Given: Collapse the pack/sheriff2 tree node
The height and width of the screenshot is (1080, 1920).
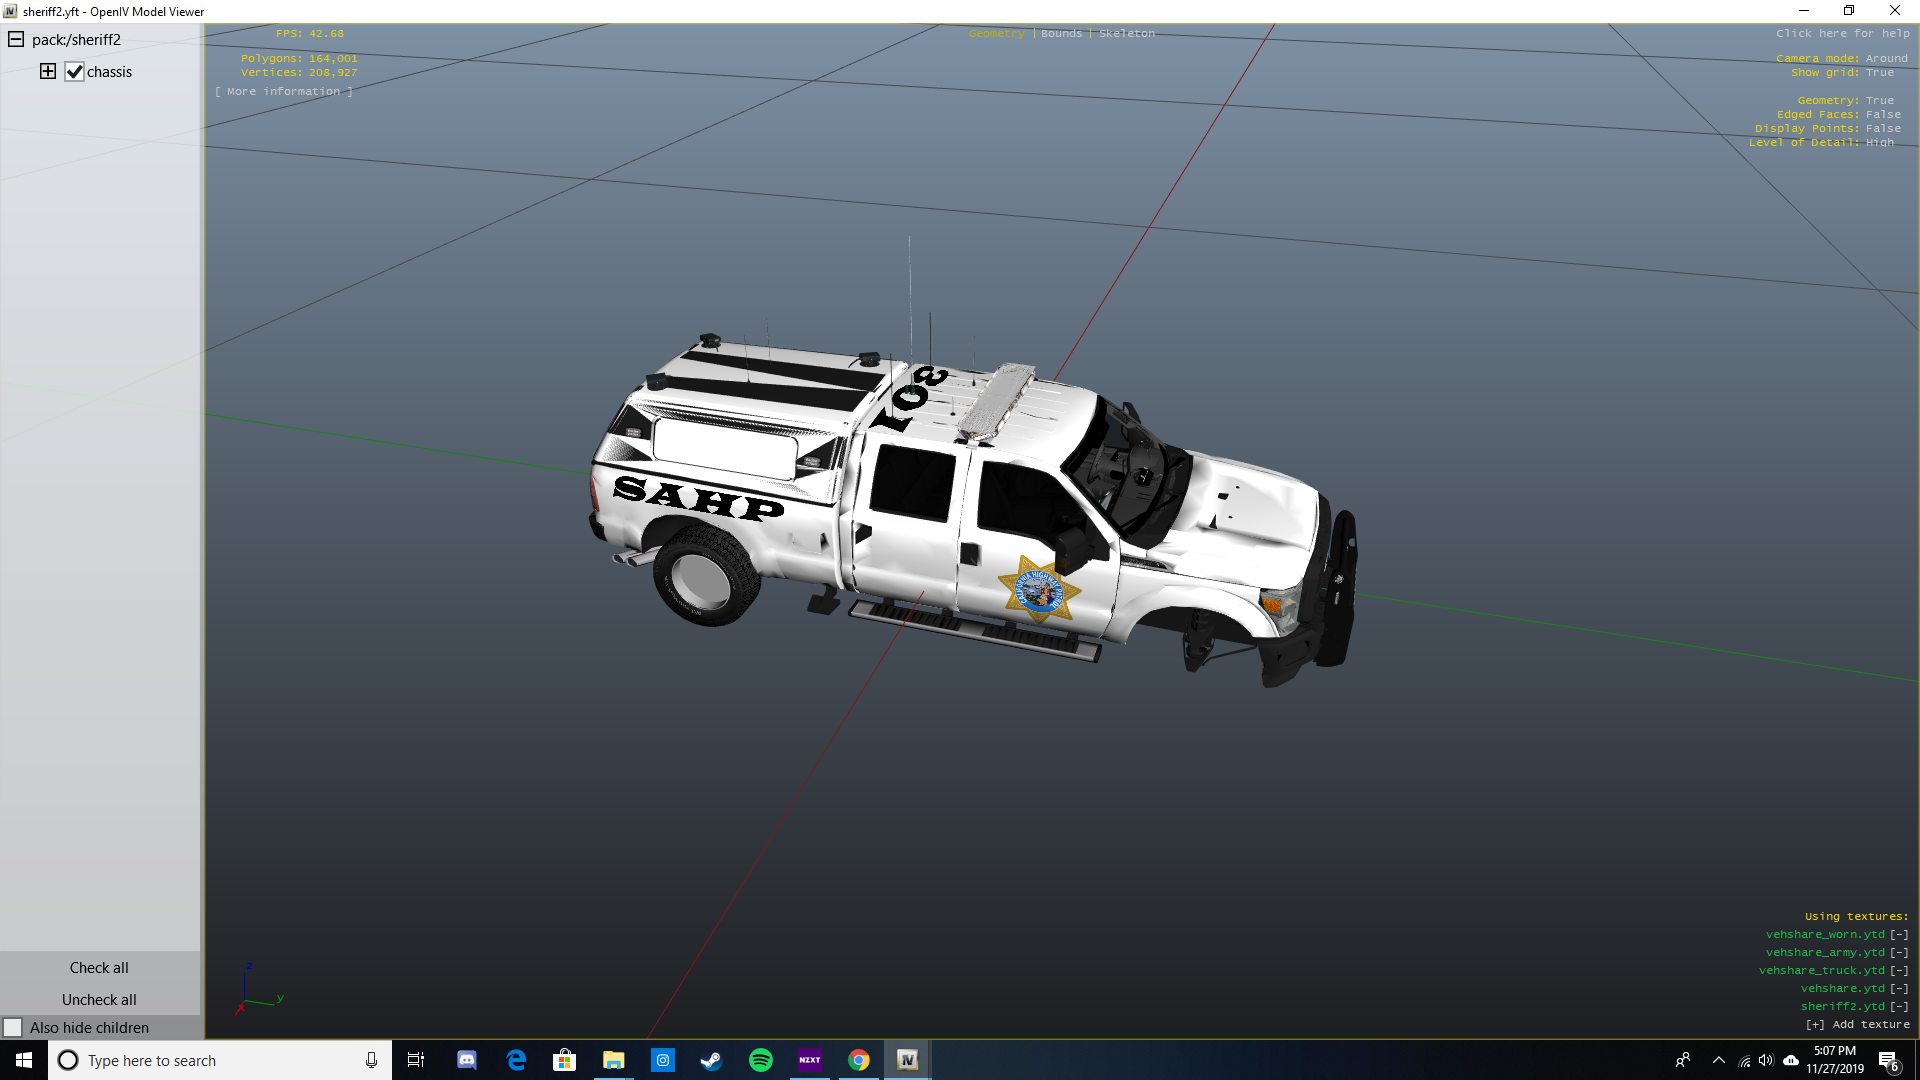Looking at the screenshot, I should point(16,39).
